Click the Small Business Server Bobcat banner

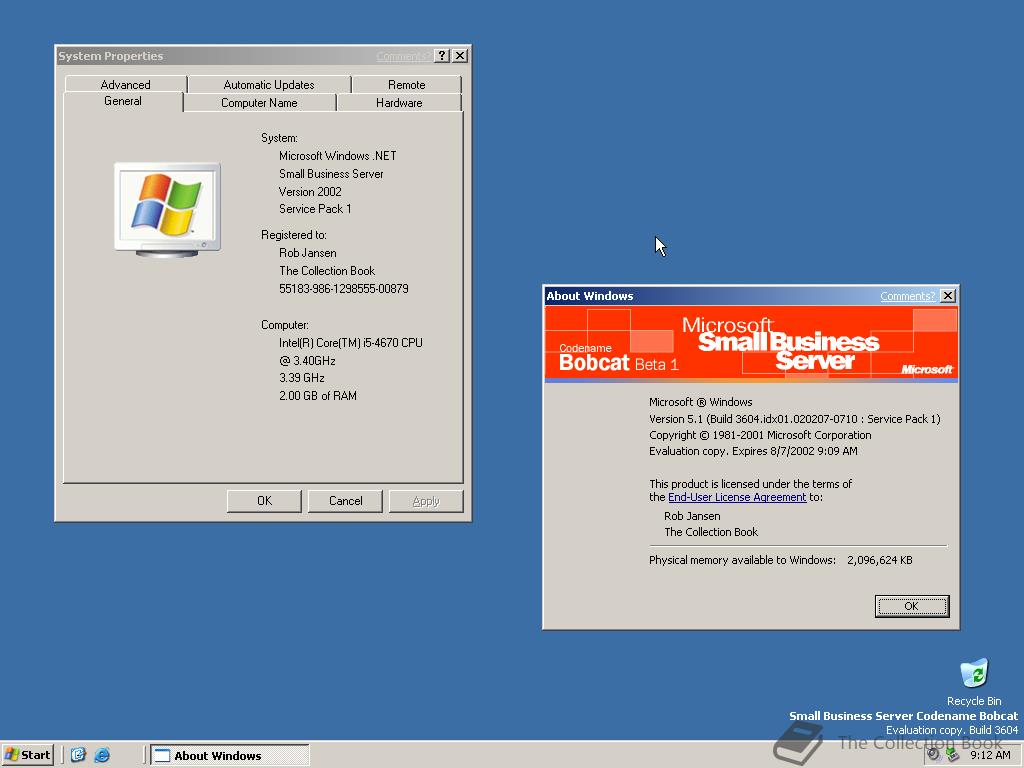(x=751, y=344)
